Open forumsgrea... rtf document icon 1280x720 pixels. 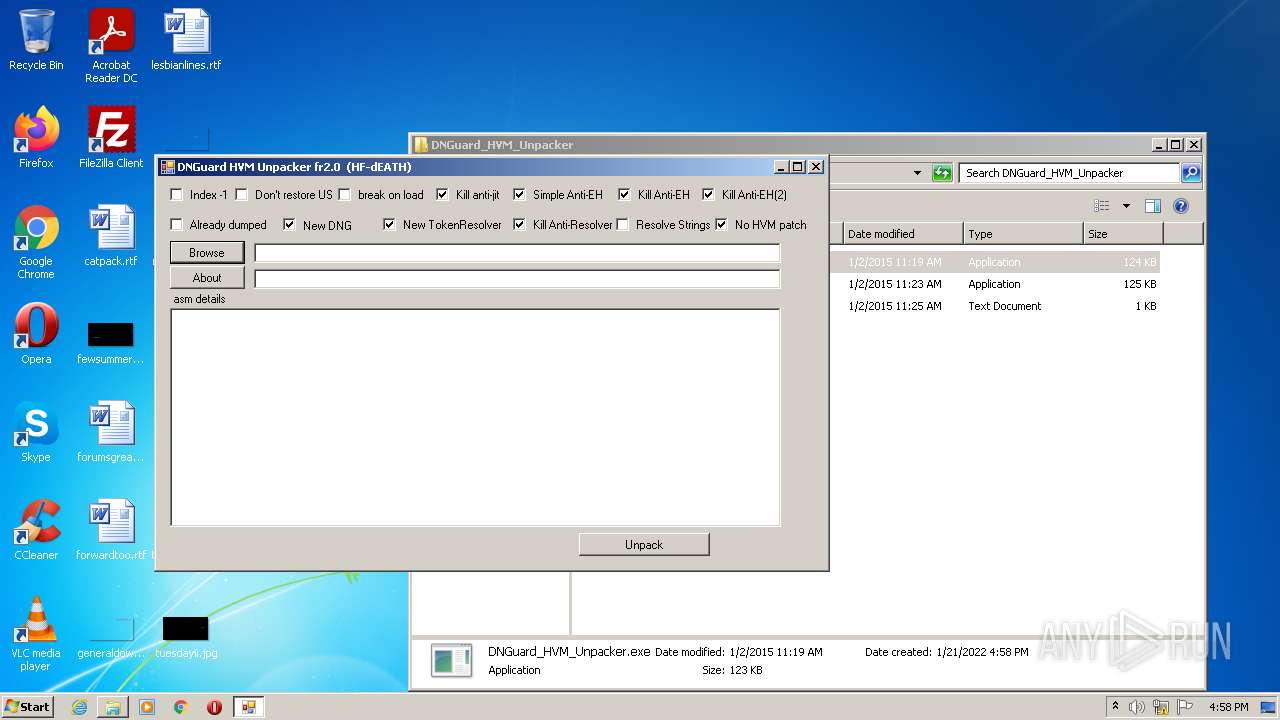tap(111, 432)
